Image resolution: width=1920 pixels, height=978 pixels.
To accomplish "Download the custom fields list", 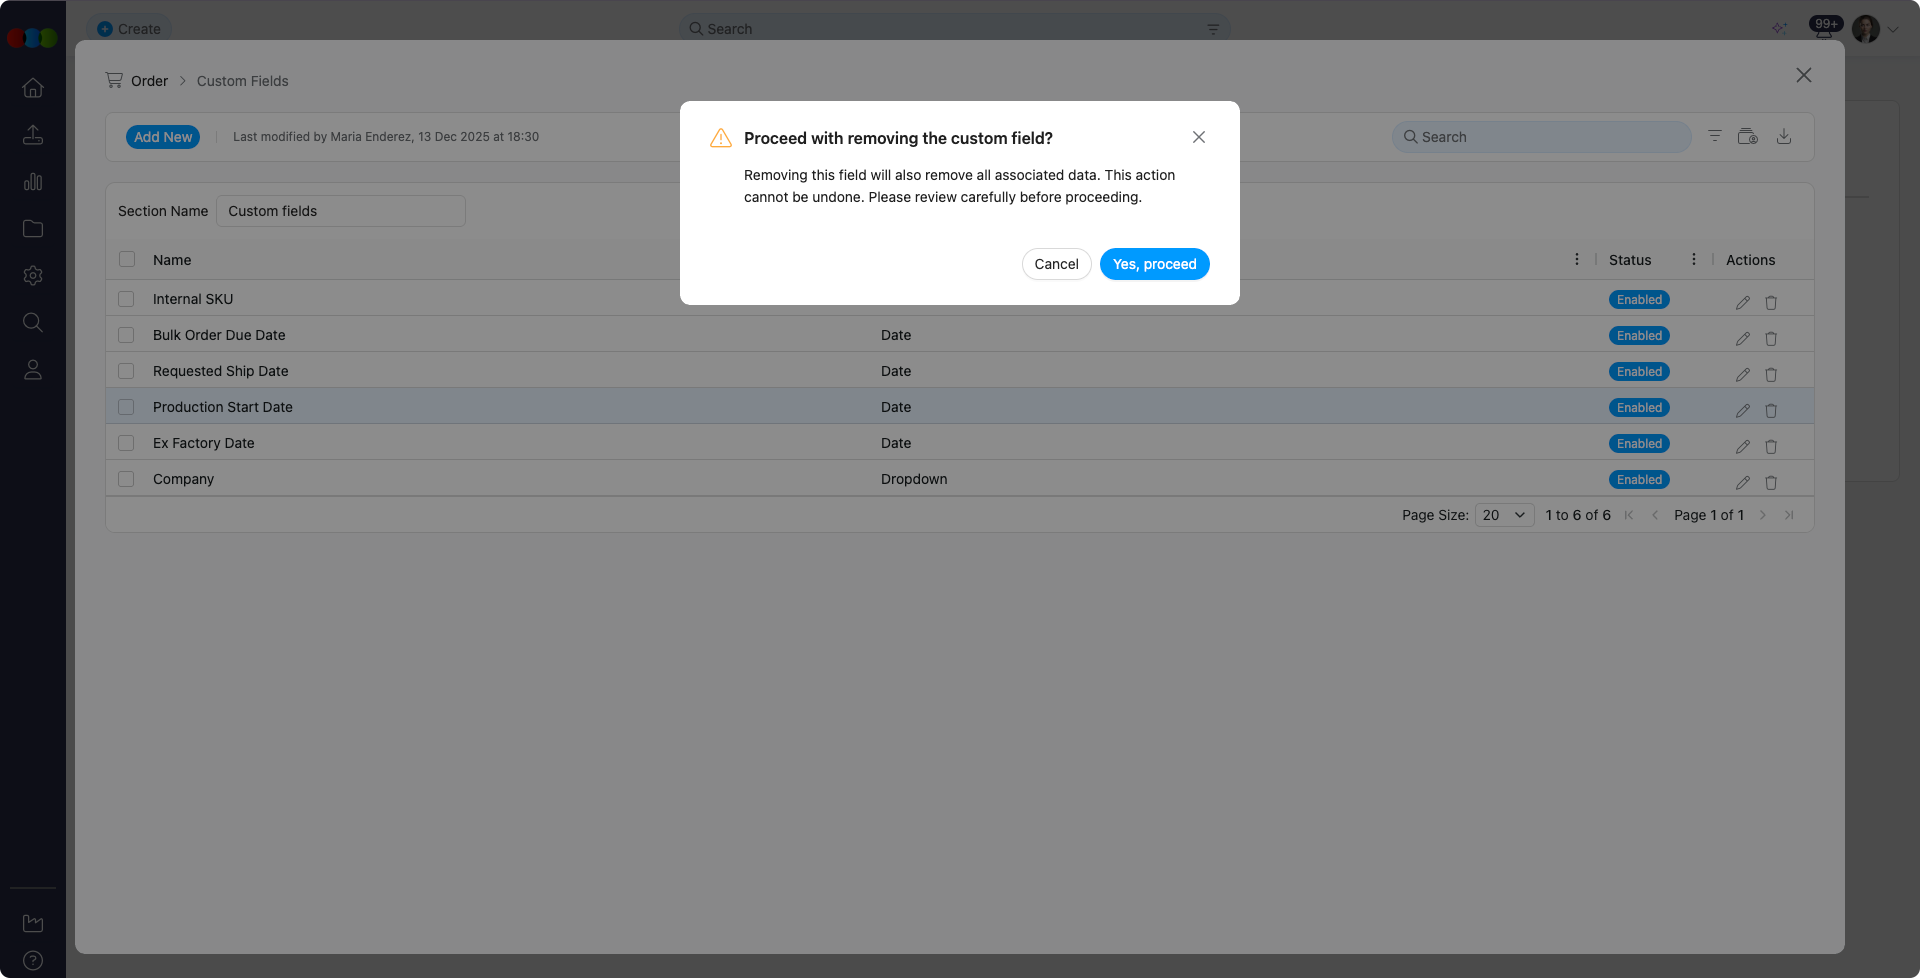I will click(1784, 136).
